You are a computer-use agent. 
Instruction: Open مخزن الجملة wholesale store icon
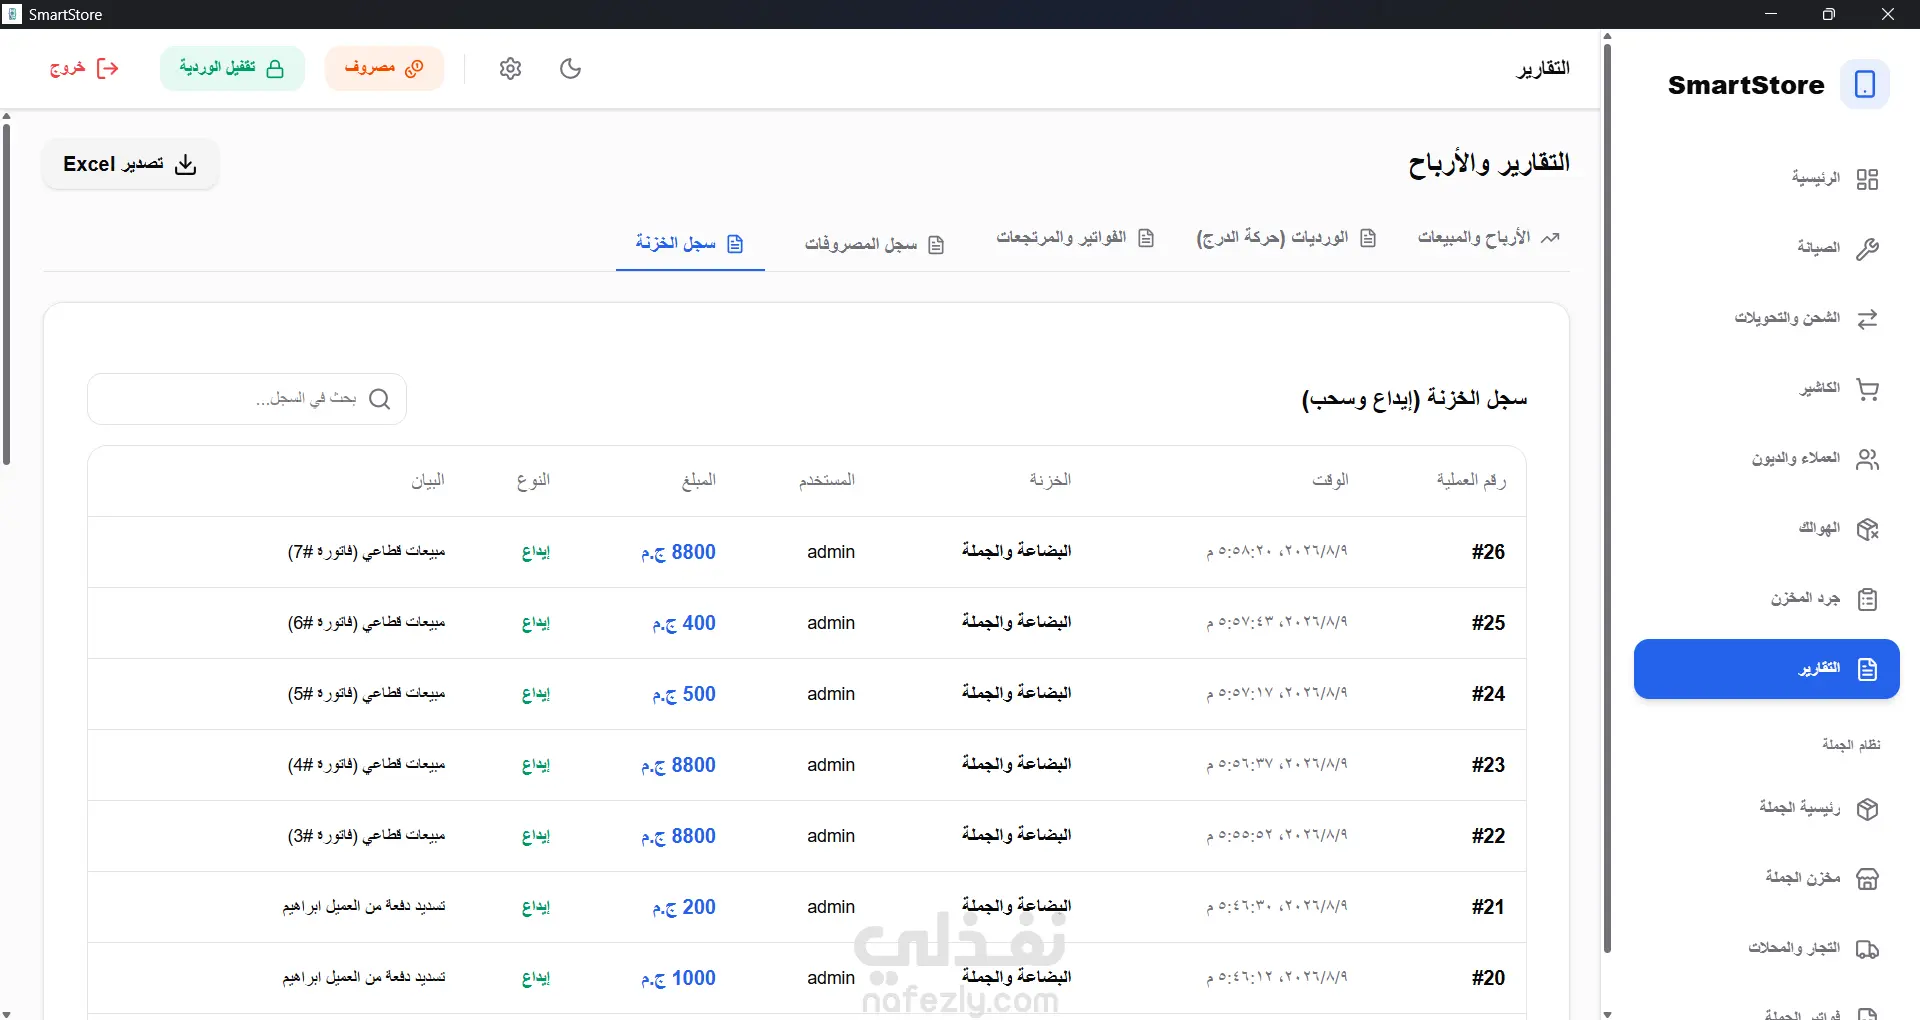point(1867,879)
